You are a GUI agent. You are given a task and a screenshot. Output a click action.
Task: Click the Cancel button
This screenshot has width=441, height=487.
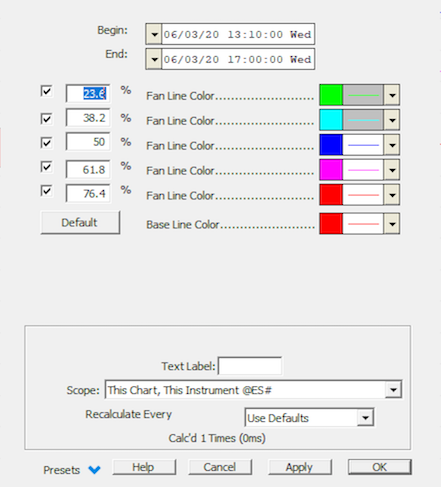[x=220, y=467]
